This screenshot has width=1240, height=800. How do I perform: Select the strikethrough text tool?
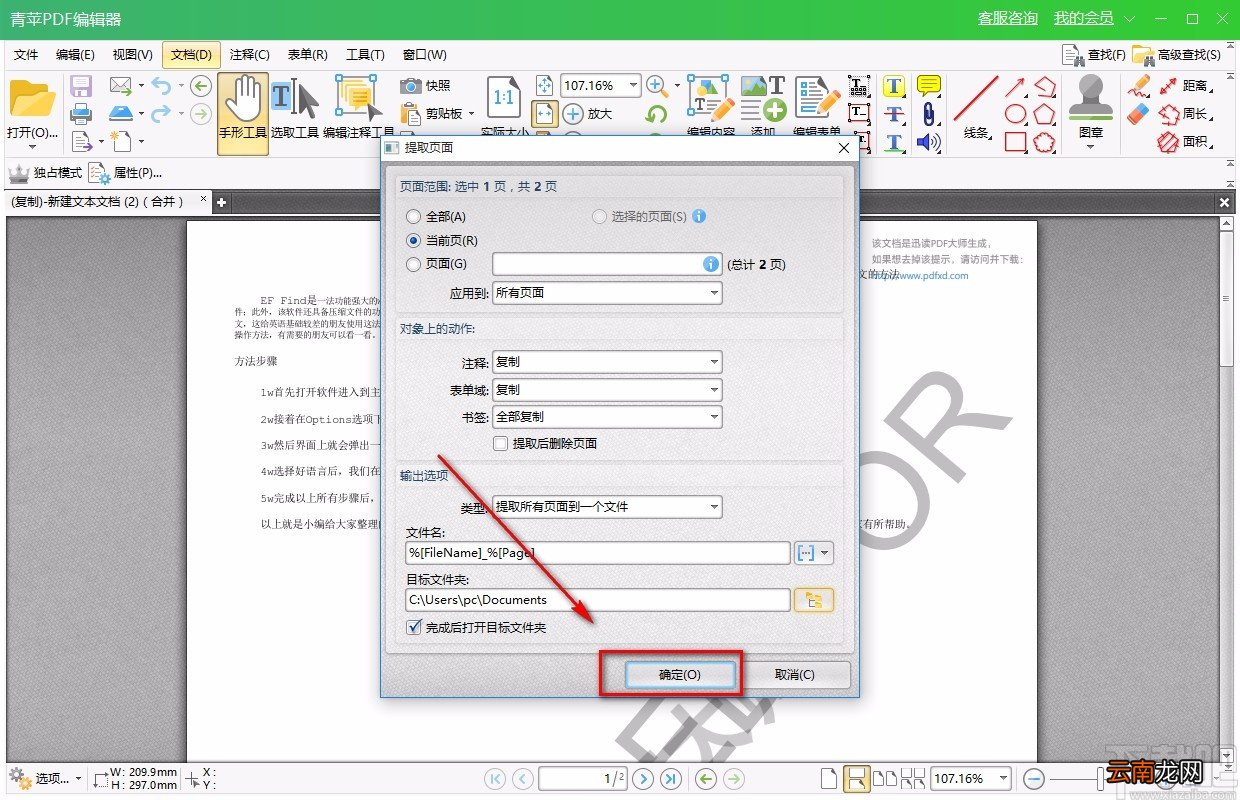894,114
